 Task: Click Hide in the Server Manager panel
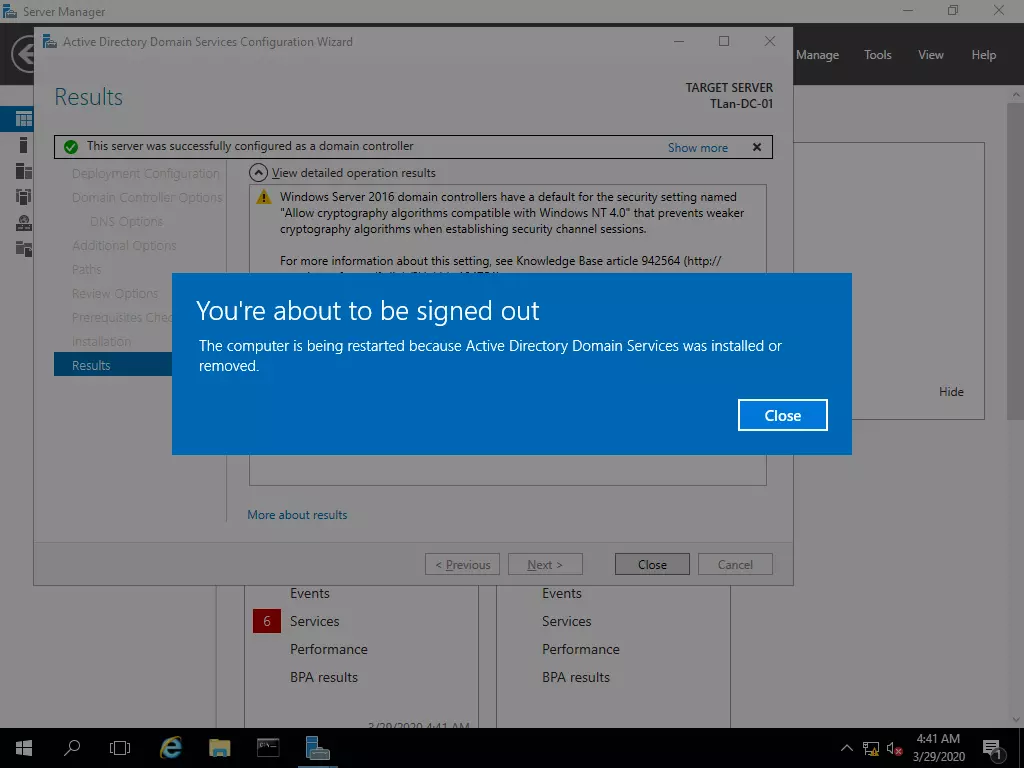(951, 392)
